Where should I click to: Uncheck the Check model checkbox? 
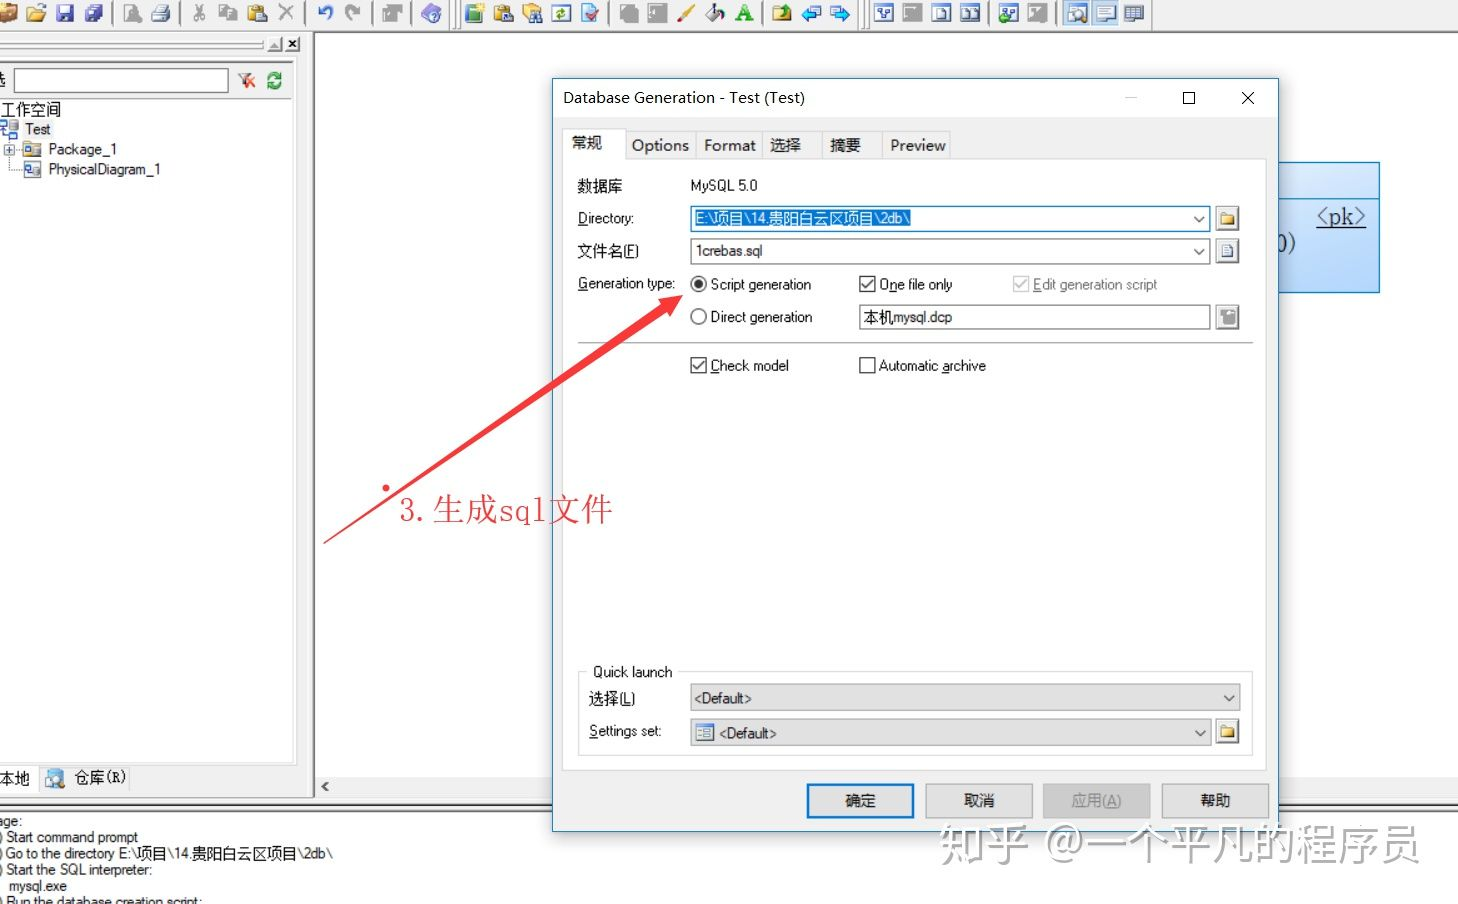[699, 366]
